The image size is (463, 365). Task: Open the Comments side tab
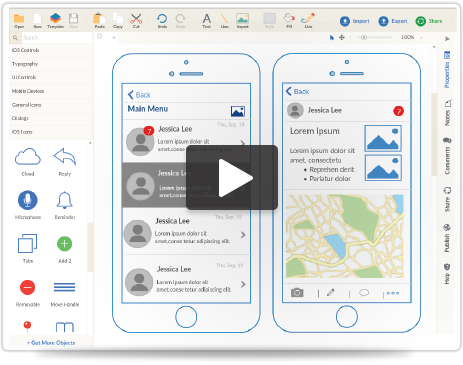click(x=447, y=156)
